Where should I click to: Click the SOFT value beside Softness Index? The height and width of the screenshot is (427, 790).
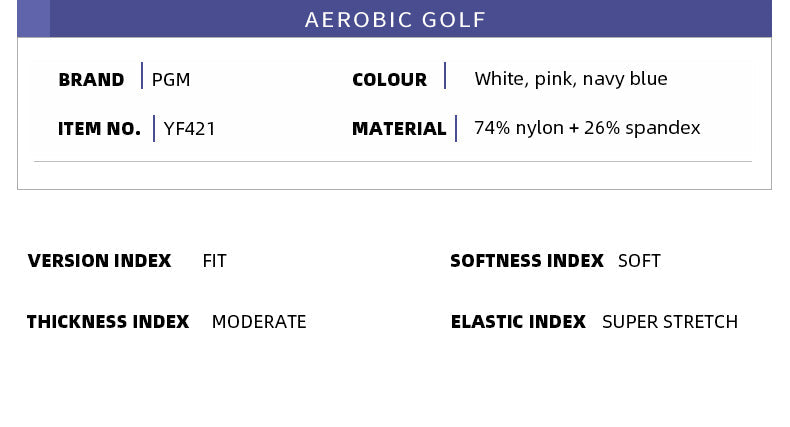639,261
